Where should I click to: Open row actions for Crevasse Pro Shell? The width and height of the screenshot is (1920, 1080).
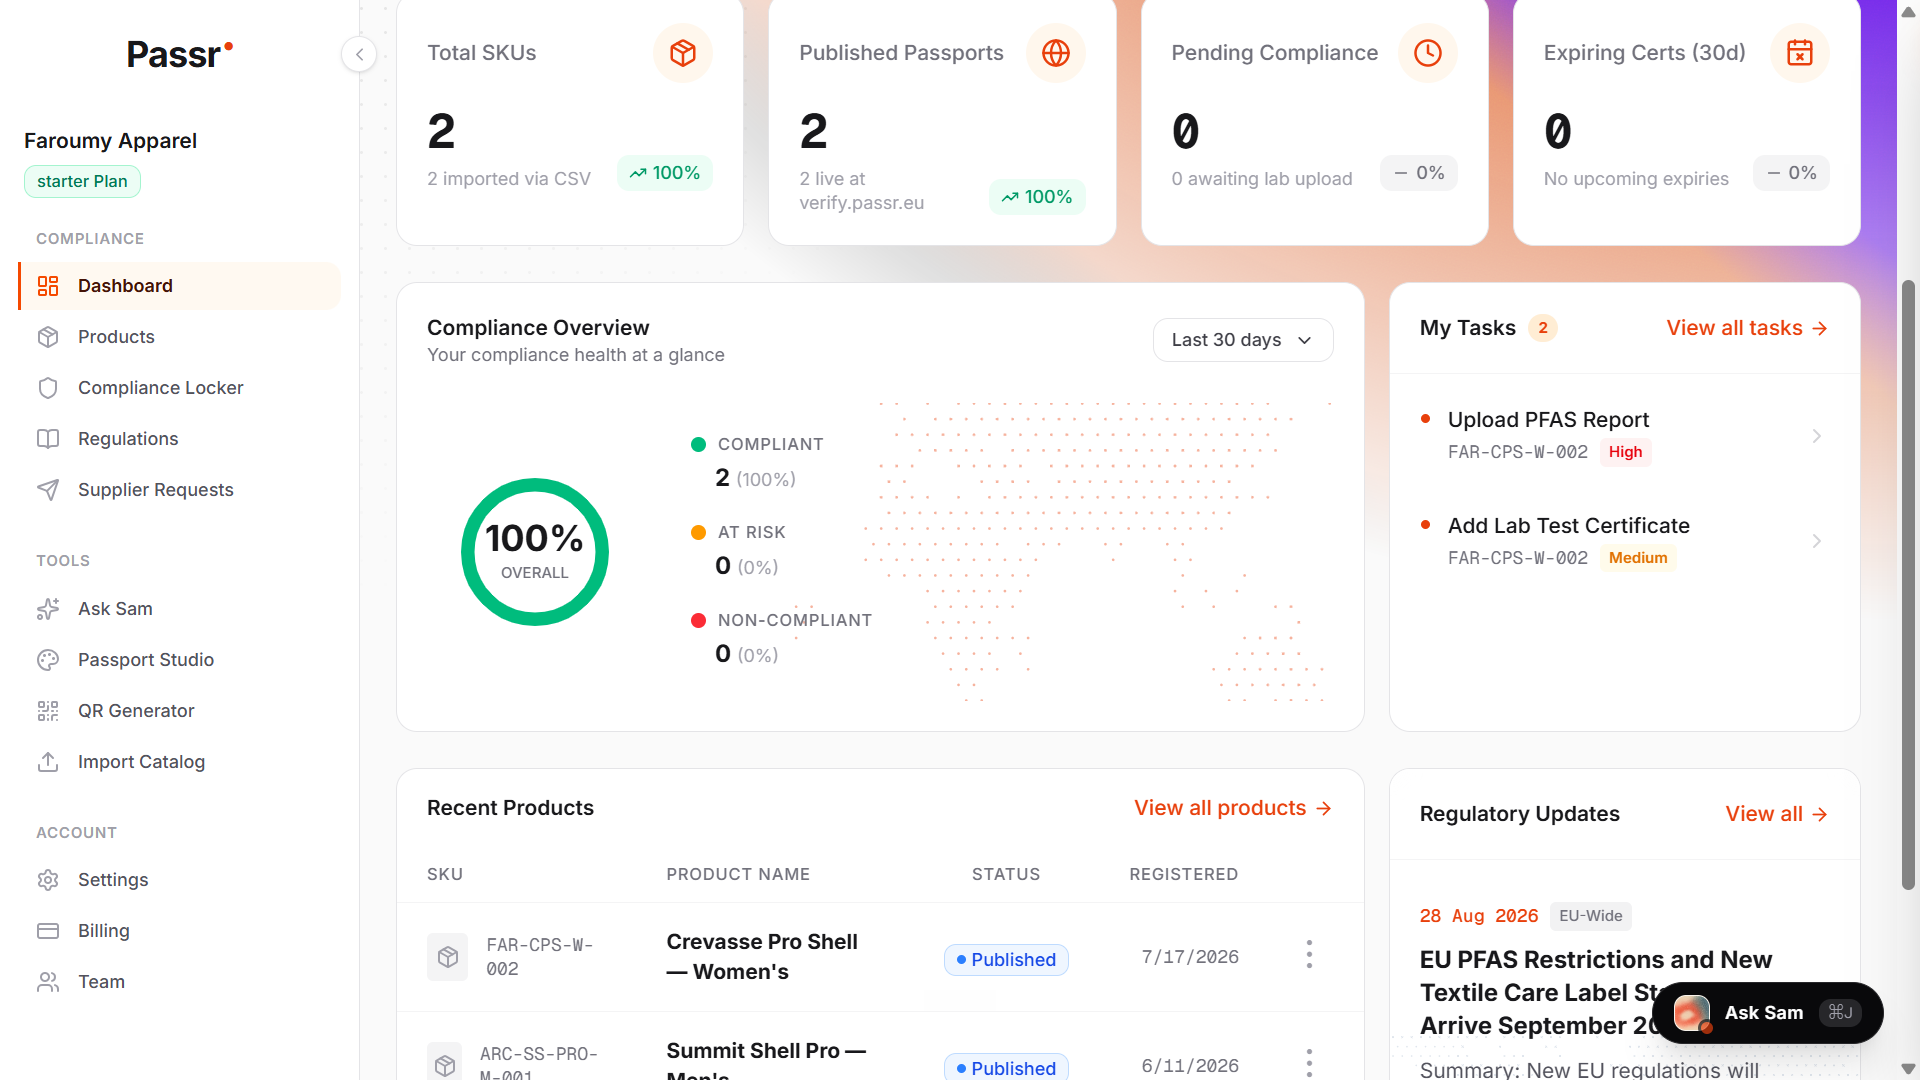pyautogui.click(x=1309, y=954)
